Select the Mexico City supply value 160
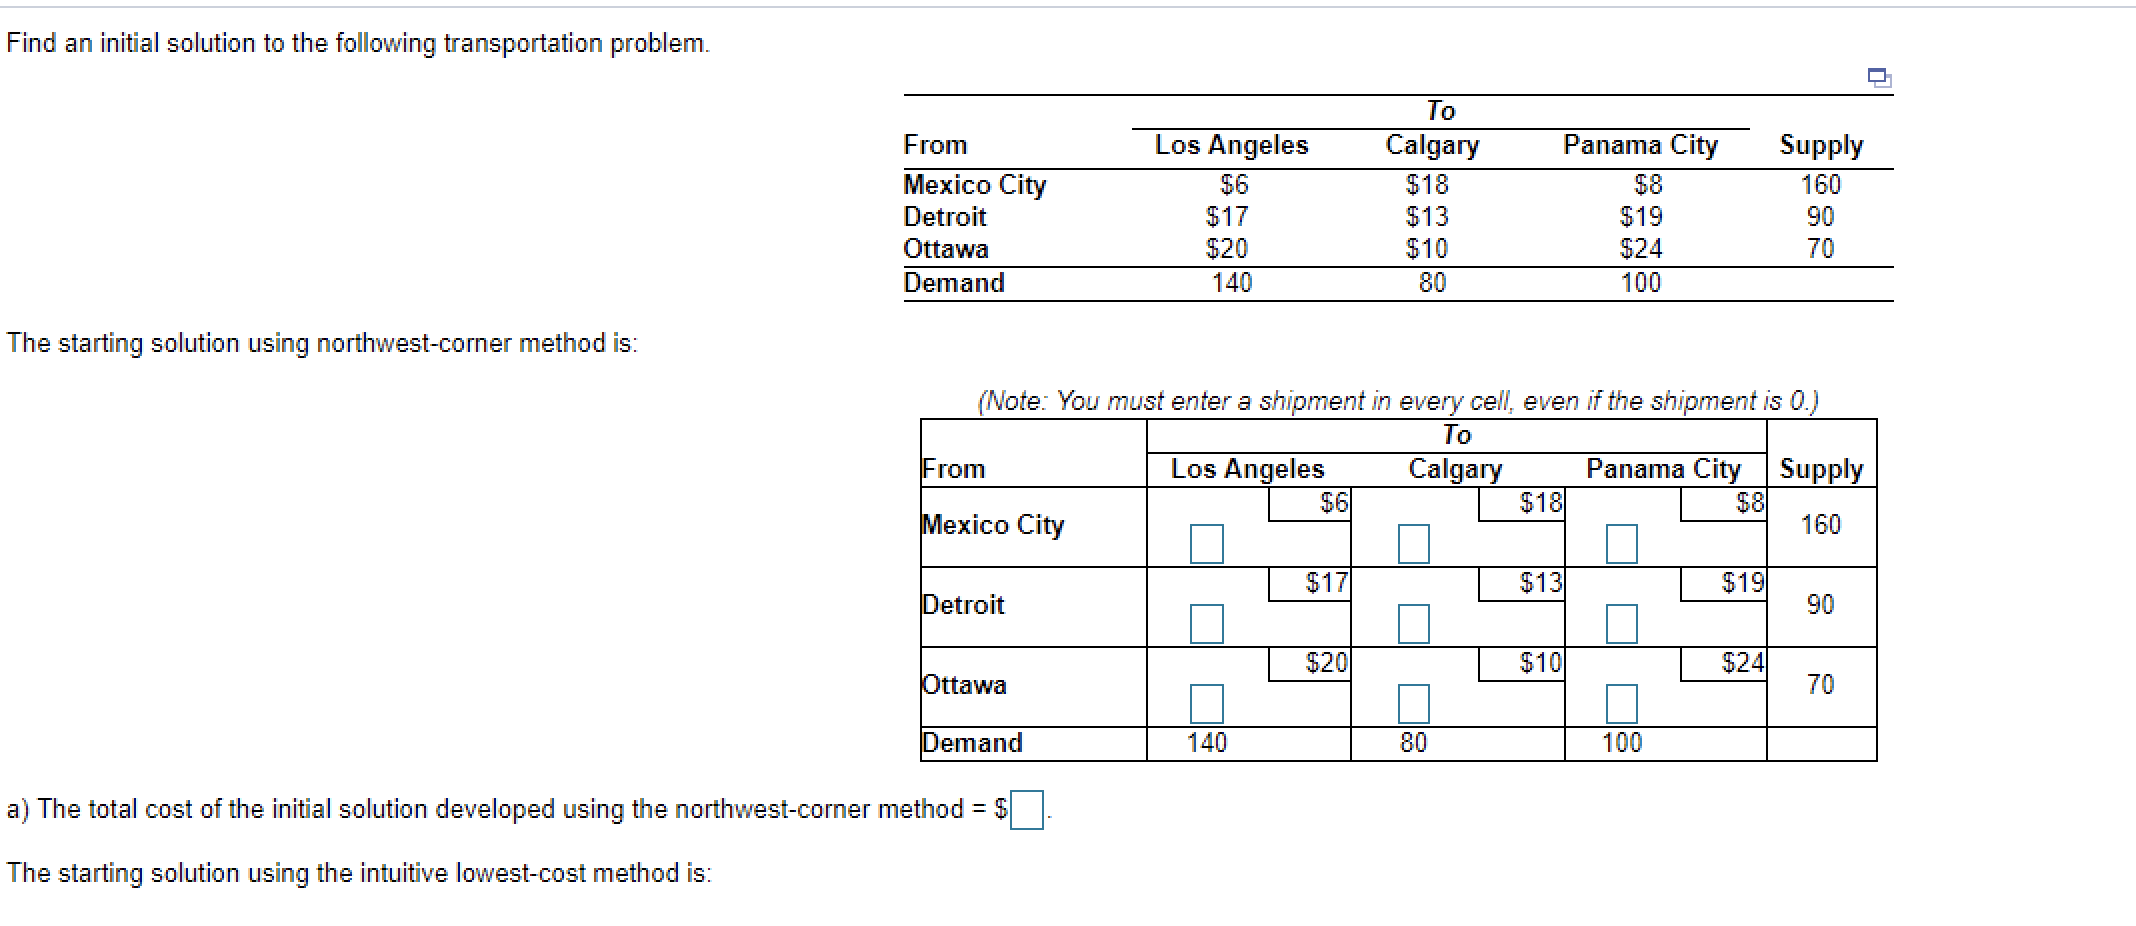 1822,525
